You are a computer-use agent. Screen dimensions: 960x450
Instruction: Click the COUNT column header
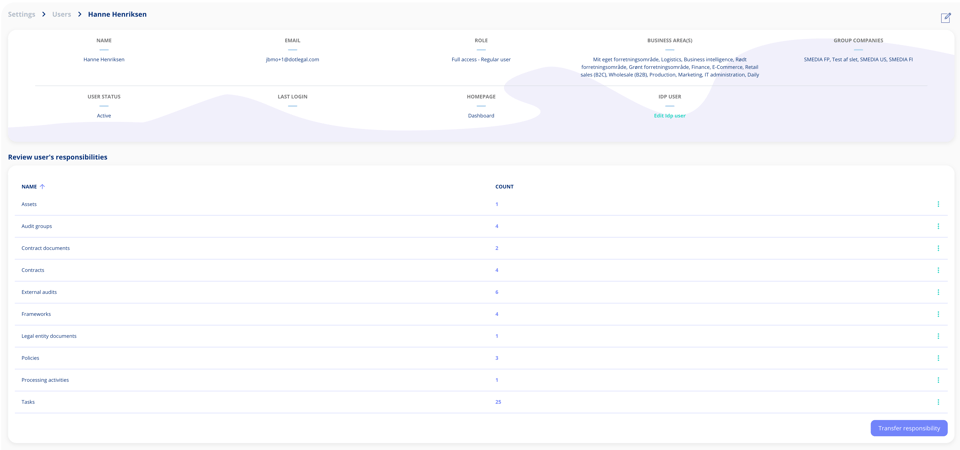pos(504,187)
